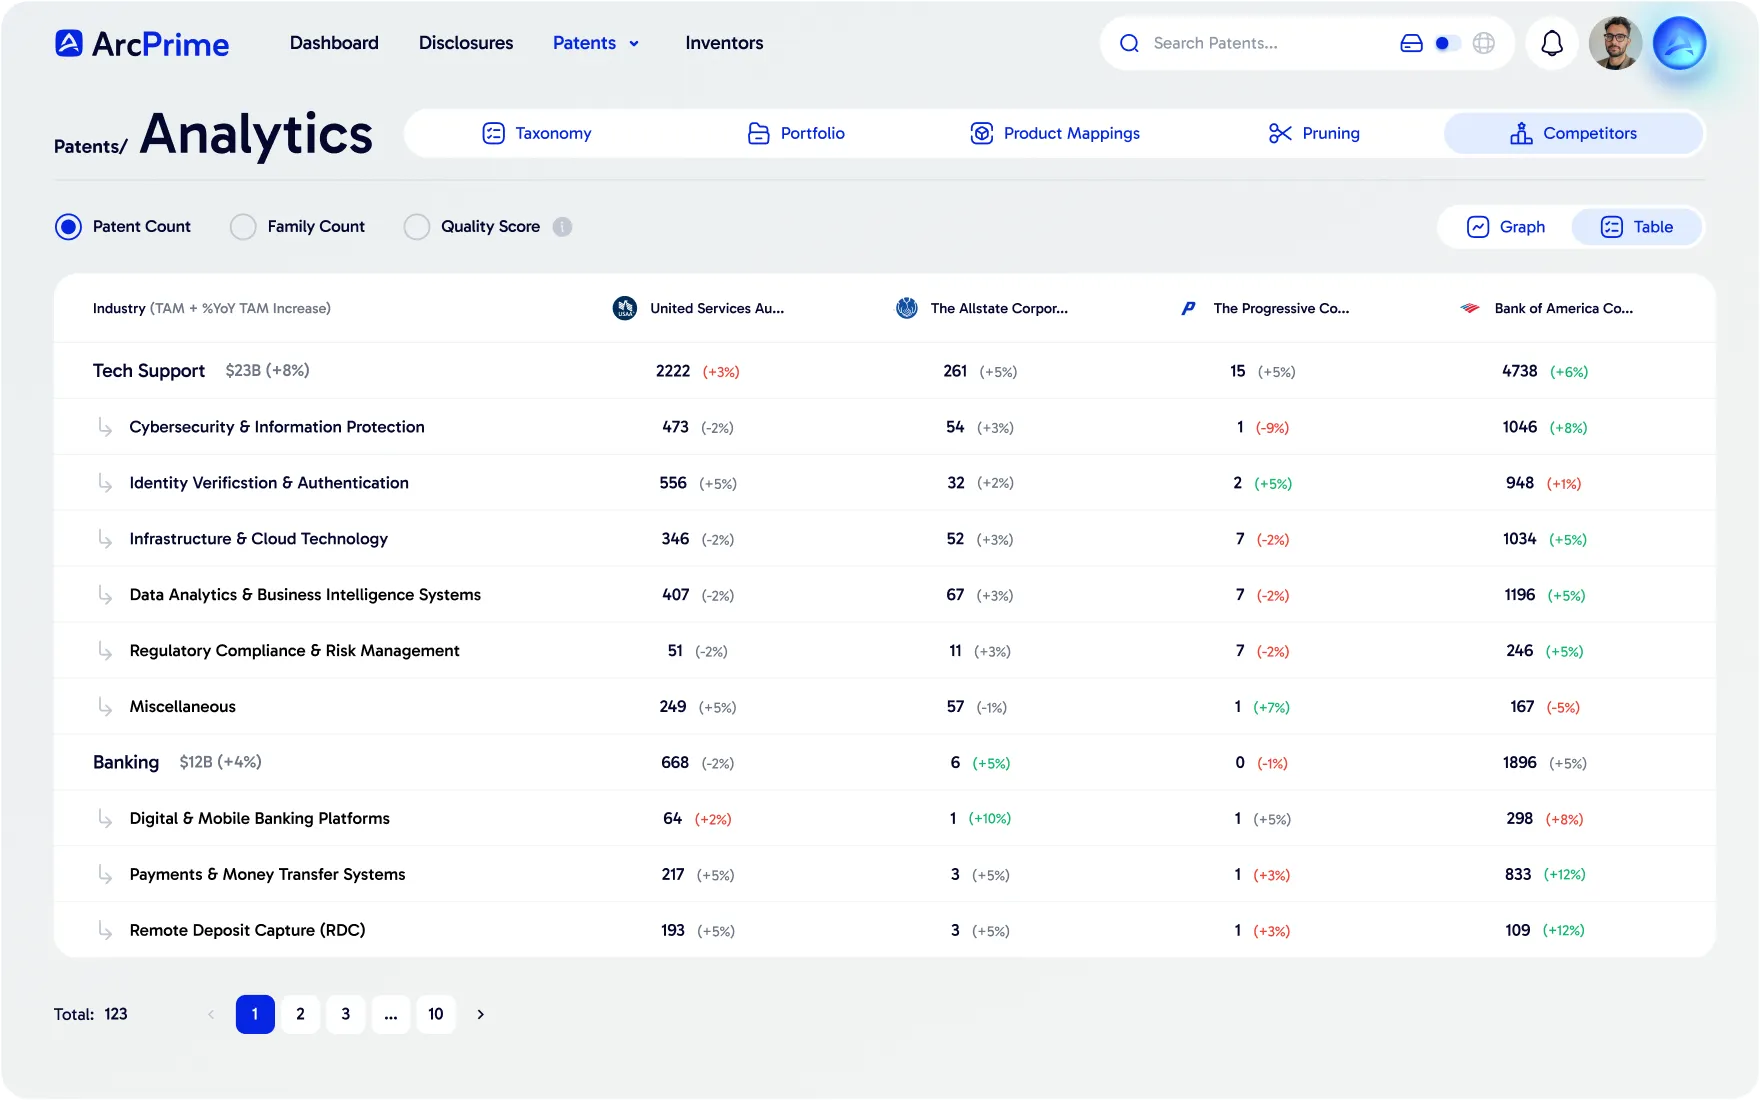Click sub-row arrow beside Miscellaneous

click(x=105, y=707)
